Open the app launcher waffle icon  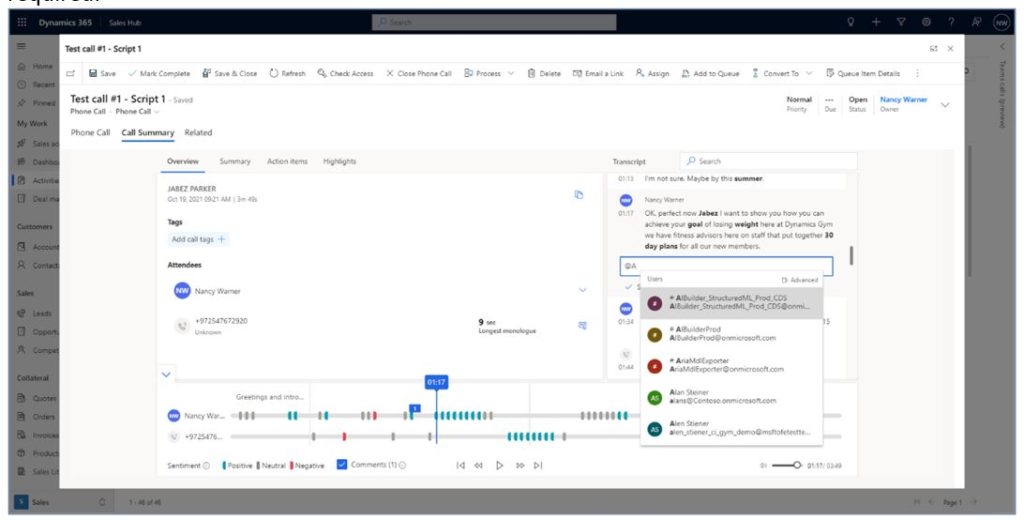click(22, 22)
